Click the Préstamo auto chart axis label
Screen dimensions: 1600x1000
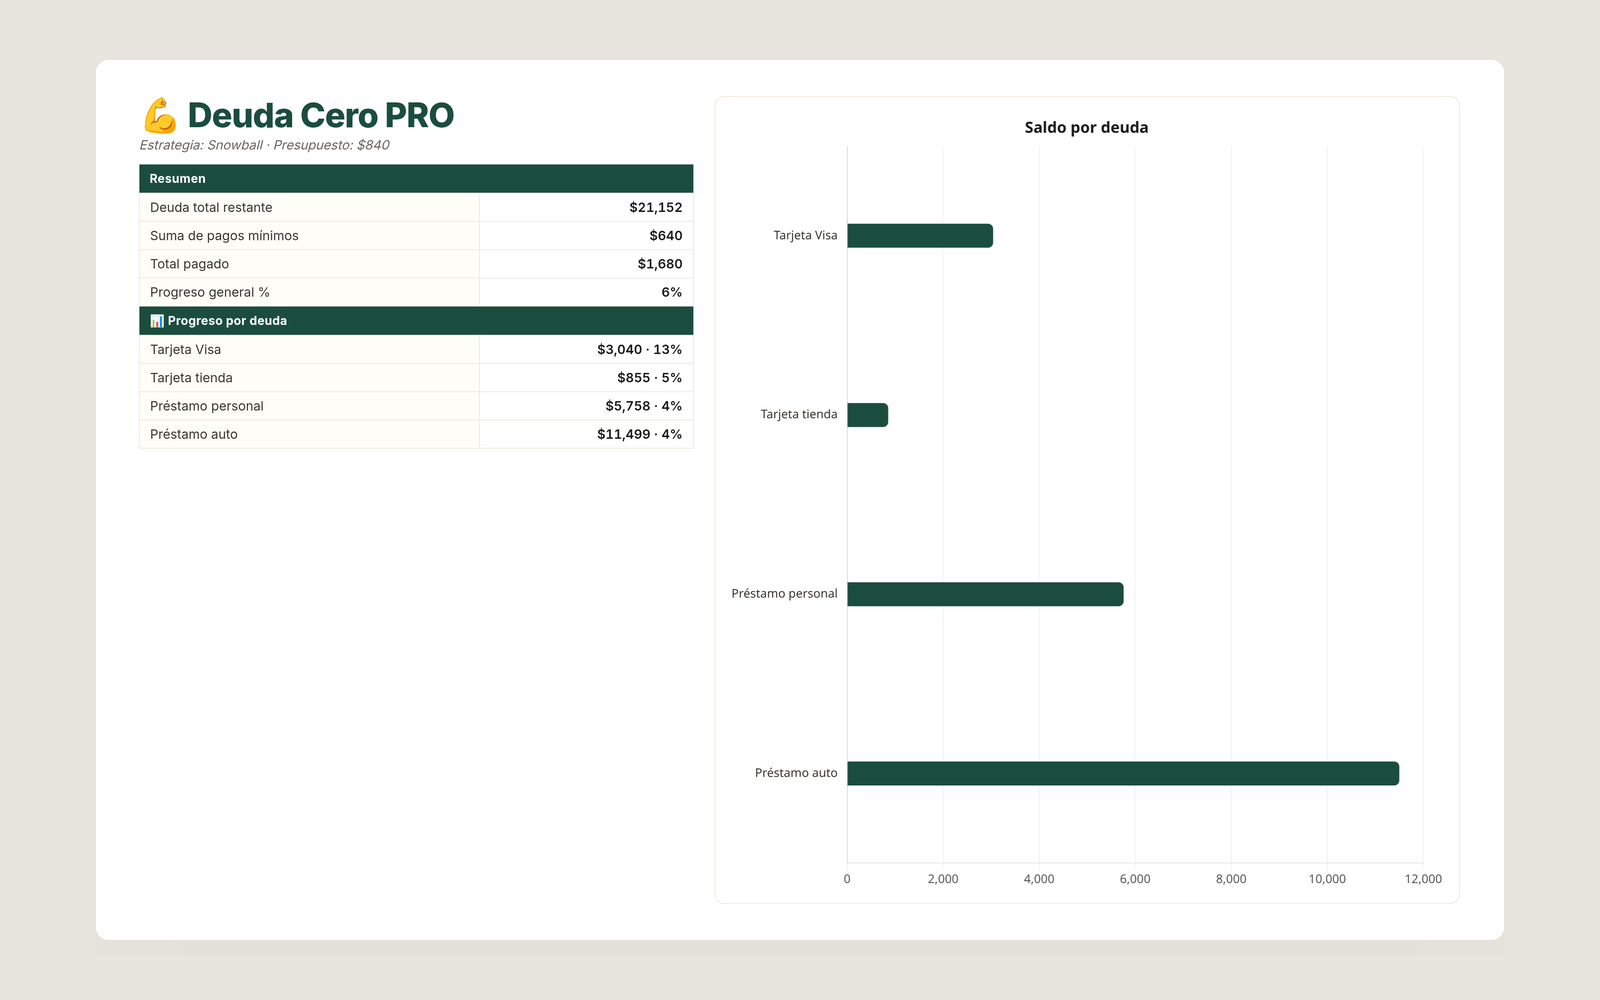[796, 773]
